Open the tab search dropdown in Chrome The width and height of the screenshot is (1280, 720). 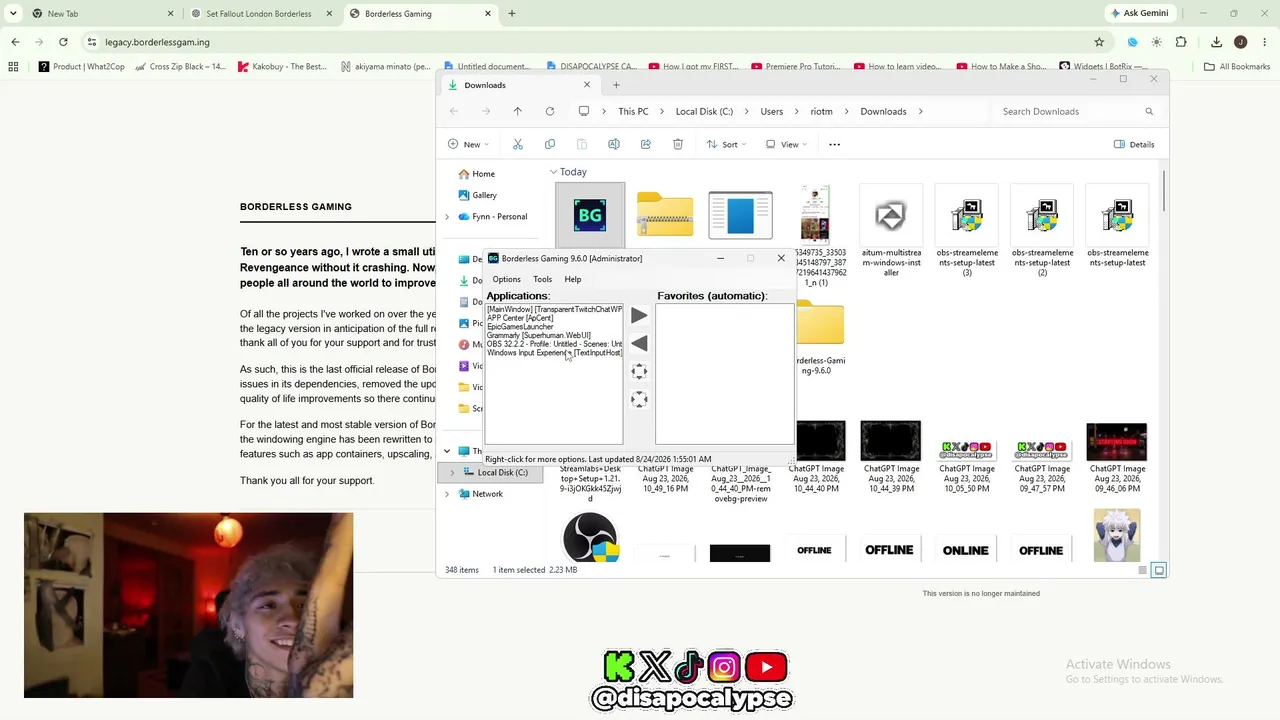[13, 14]
